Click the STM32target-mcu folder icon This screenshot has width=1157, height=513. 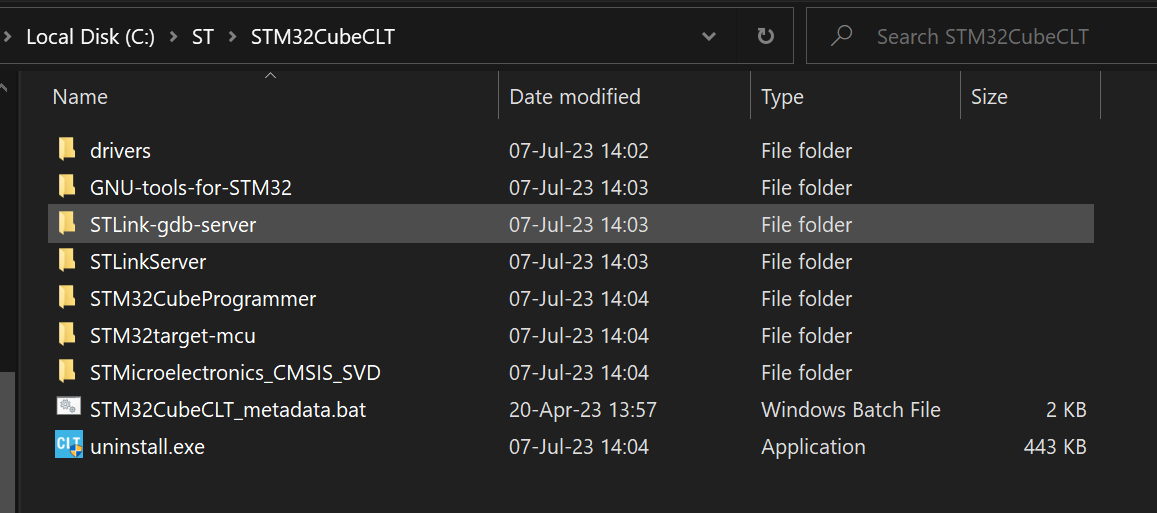[67, 335]
